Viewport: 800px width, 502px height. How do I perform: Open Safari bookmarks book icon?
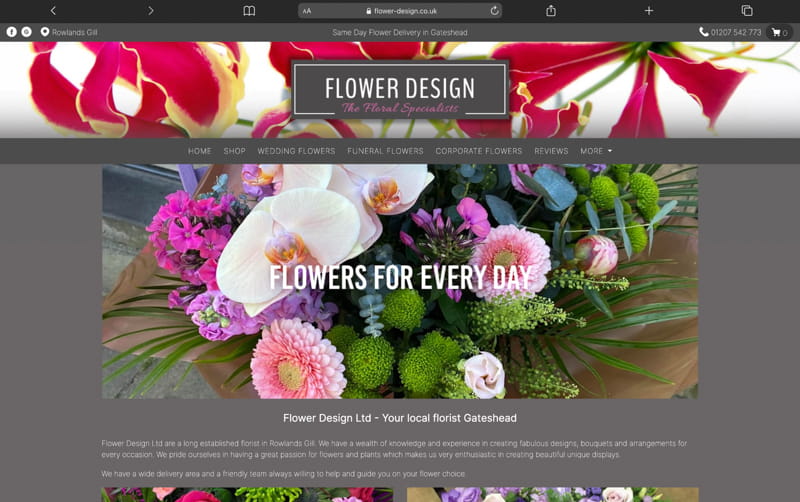(x=249, y=11)
